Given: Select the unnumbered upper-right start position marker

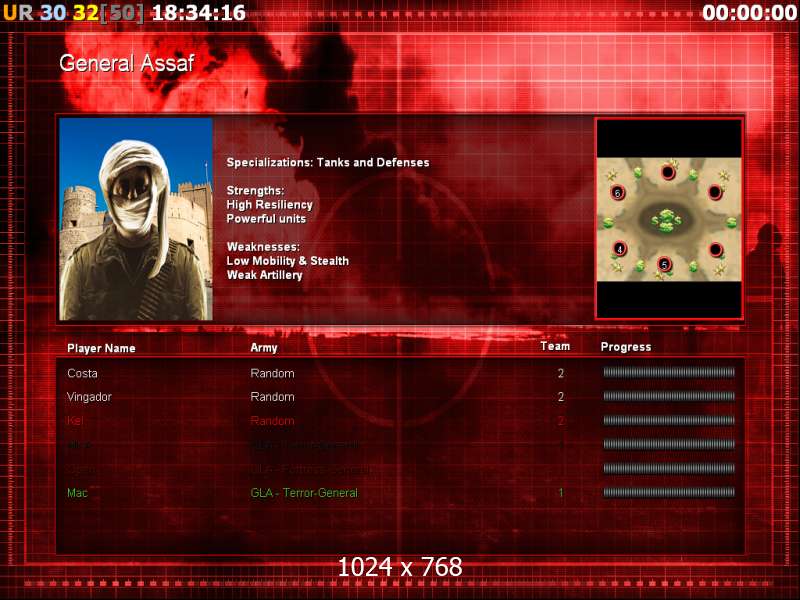Looking at the screenshot, I should [x=715, y=192].
